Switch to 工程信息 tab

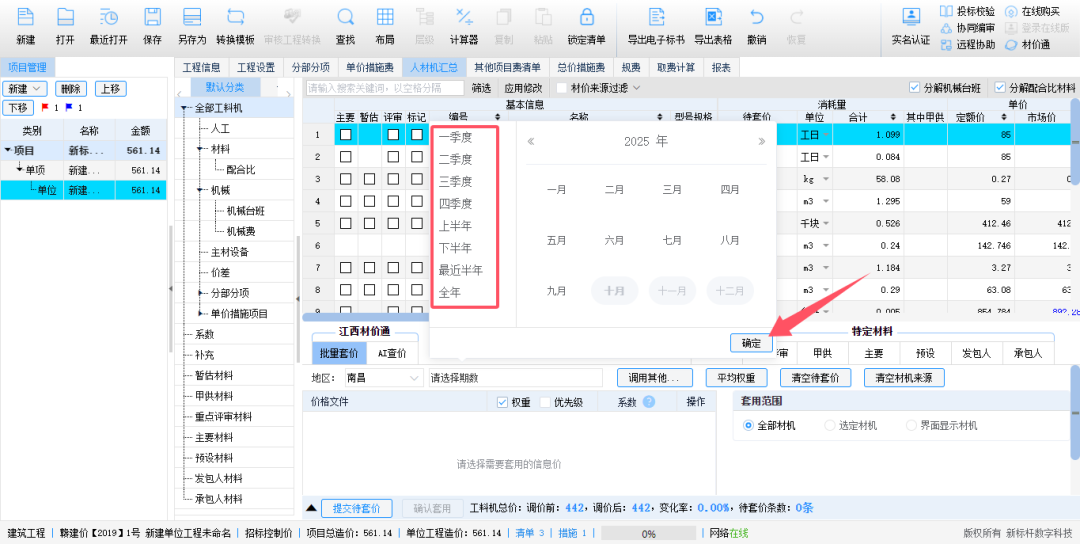pos(202,67)
